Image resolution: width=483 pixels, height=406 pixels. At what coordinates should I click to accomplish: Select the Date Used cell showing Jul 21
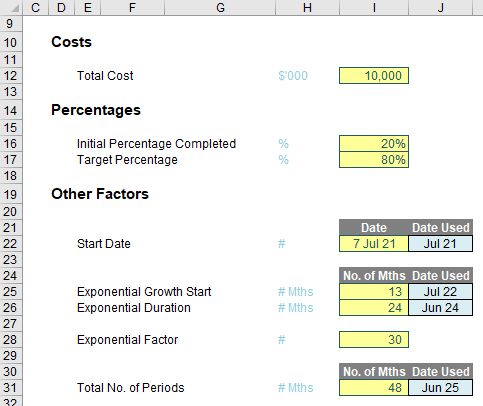tap(440, 244)
